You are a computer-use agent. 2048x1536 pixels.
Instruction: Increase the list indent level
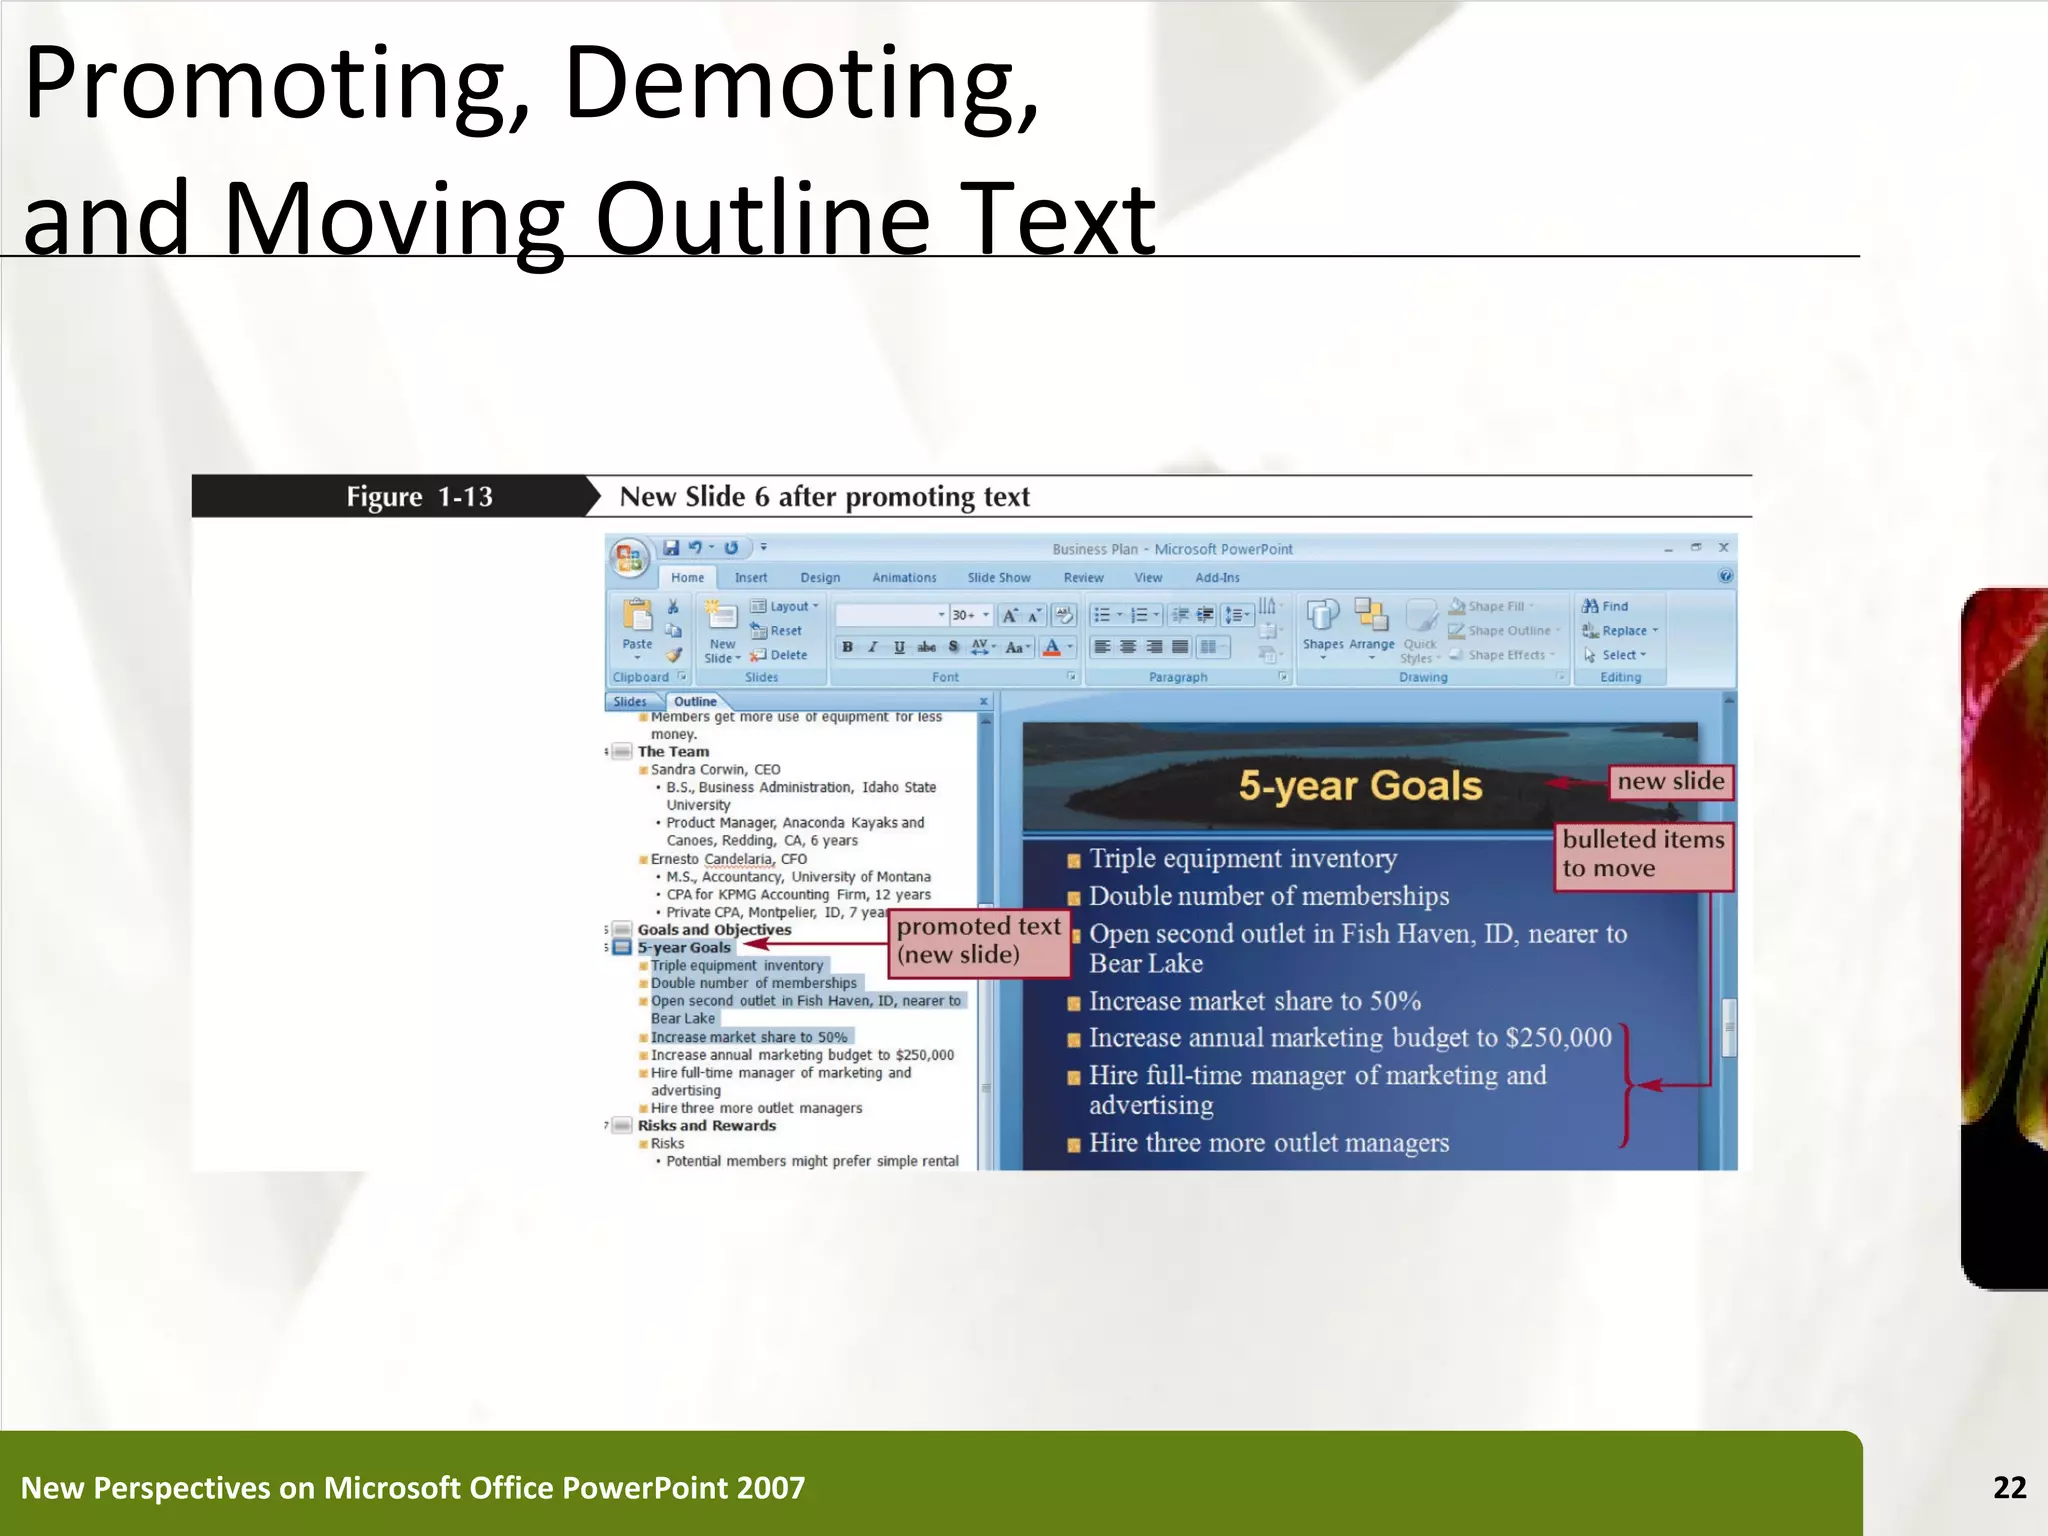[1205, 615]
